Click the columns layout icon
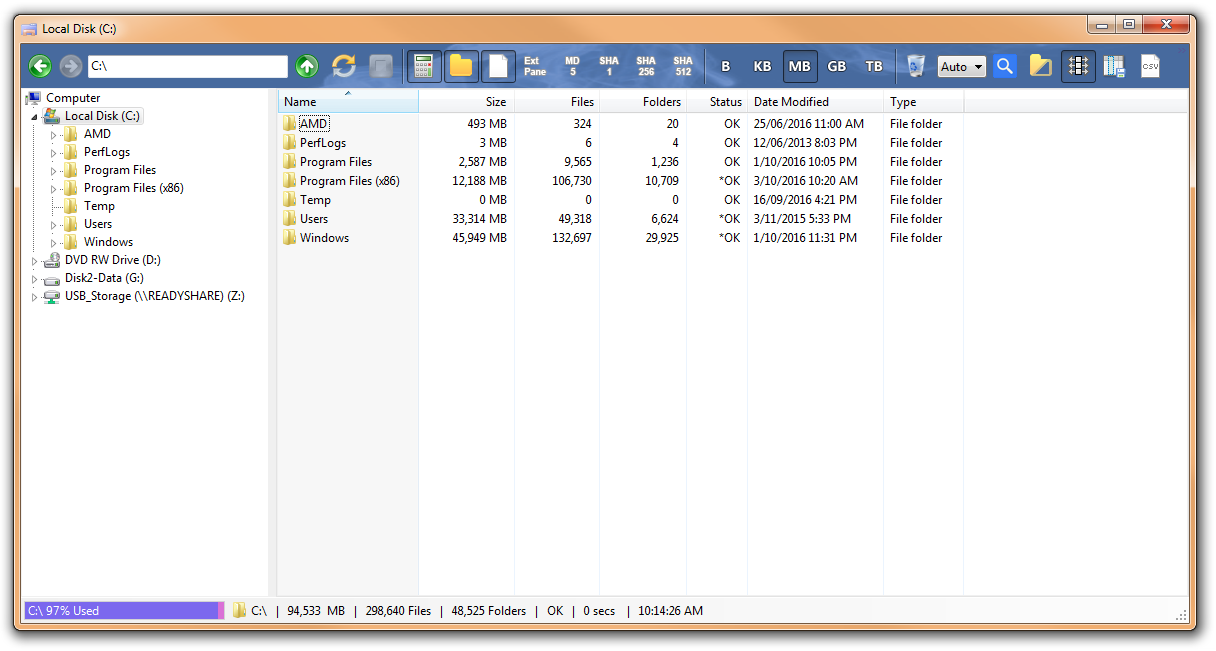This screenshot has height=651, width=1216. tap(1114, 66)
